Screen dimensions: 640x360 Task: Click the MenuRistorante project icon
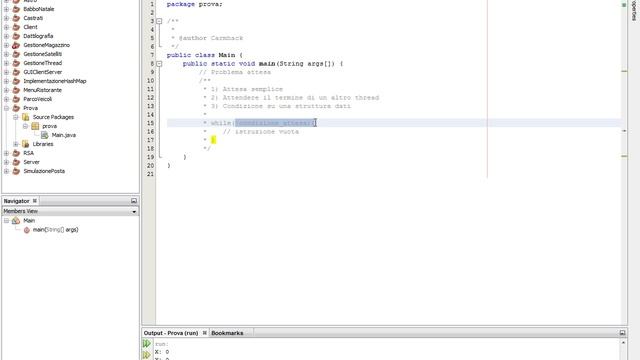point(16,90)
